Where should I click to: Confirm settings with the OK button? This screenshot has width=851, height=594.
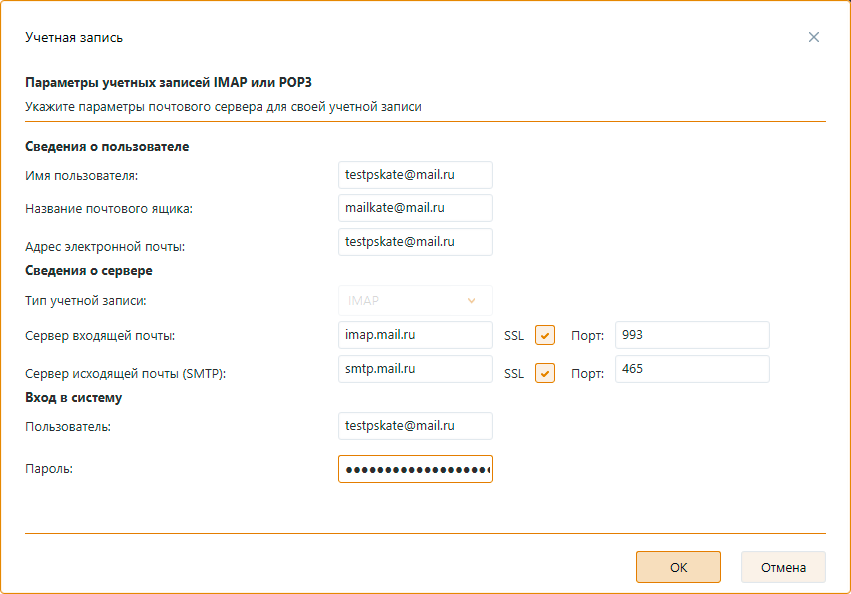[678, 567]
